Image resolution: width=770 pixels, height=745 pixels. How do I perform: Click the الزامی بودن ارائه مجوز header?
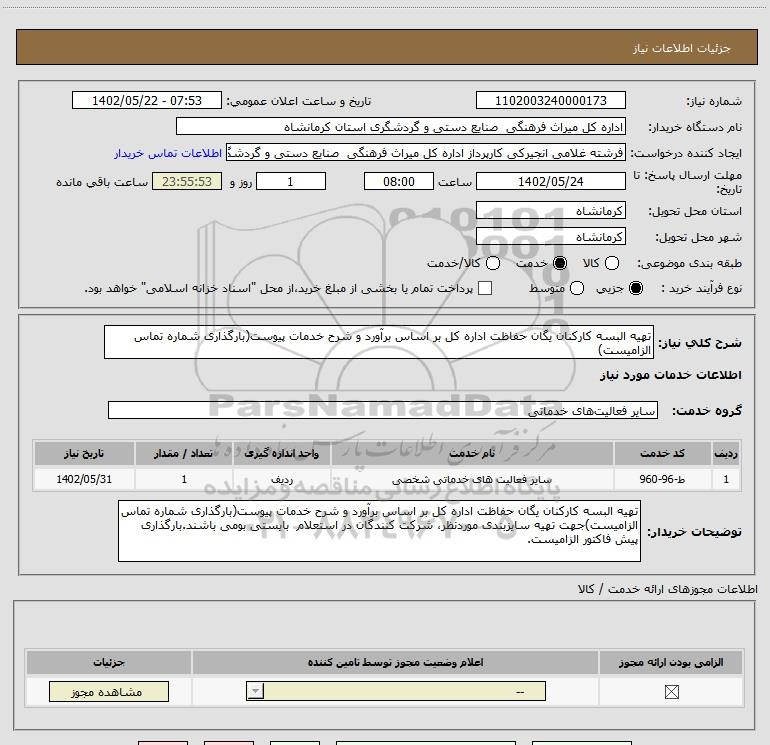pyautogui.click(x=671, y=662)
